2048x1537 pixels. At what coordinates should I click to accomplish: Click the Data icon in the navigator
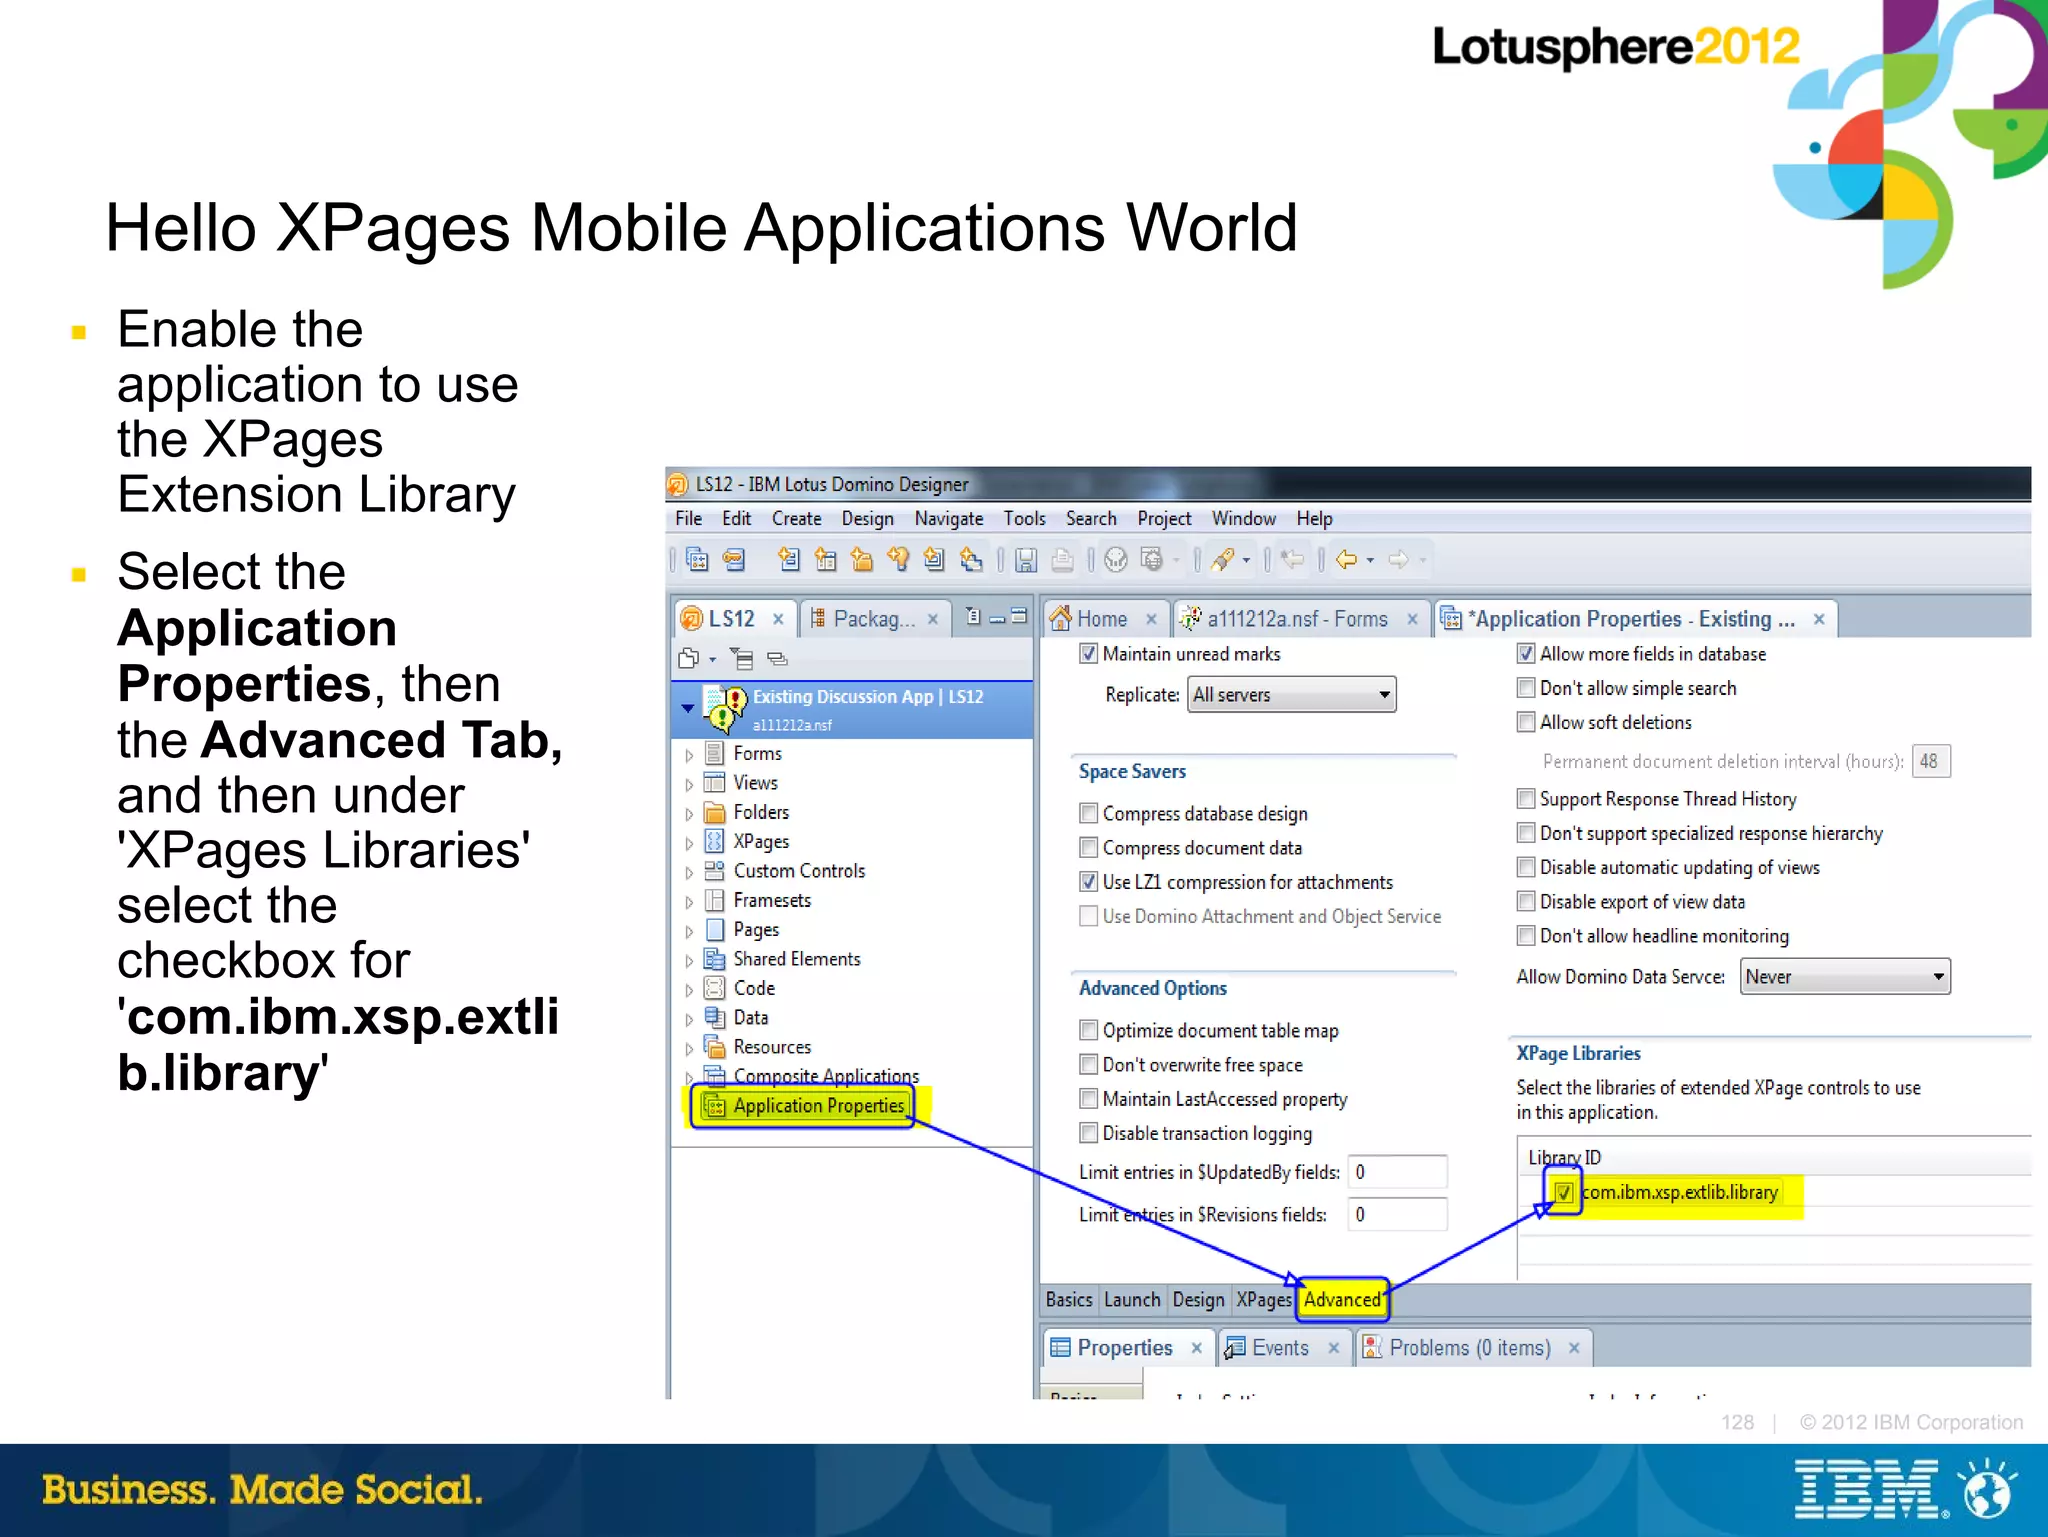[x=714, y=1017]
